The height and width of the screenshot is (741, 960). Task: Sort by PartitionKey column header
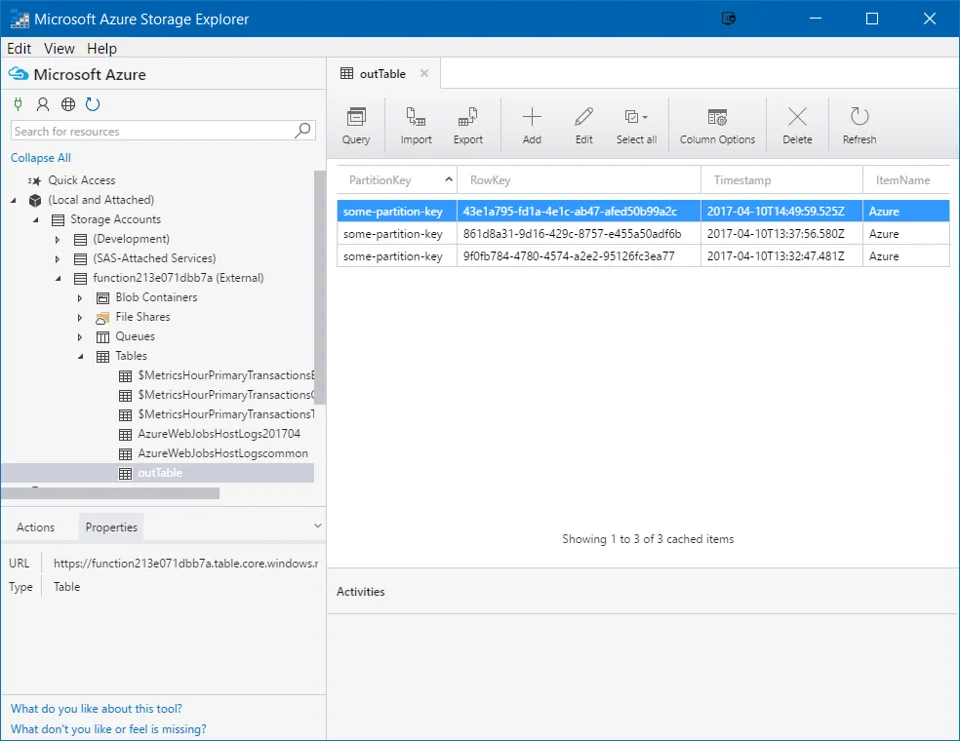(397, 180)
